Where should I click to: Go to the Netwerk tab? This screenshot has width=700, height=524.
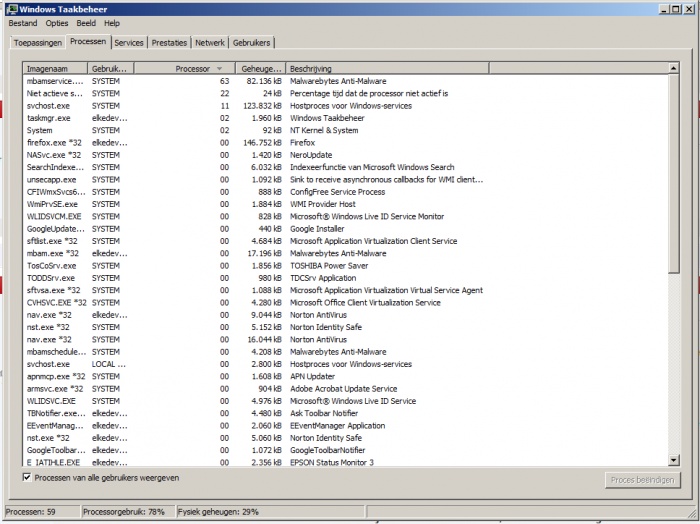[210, 43]
